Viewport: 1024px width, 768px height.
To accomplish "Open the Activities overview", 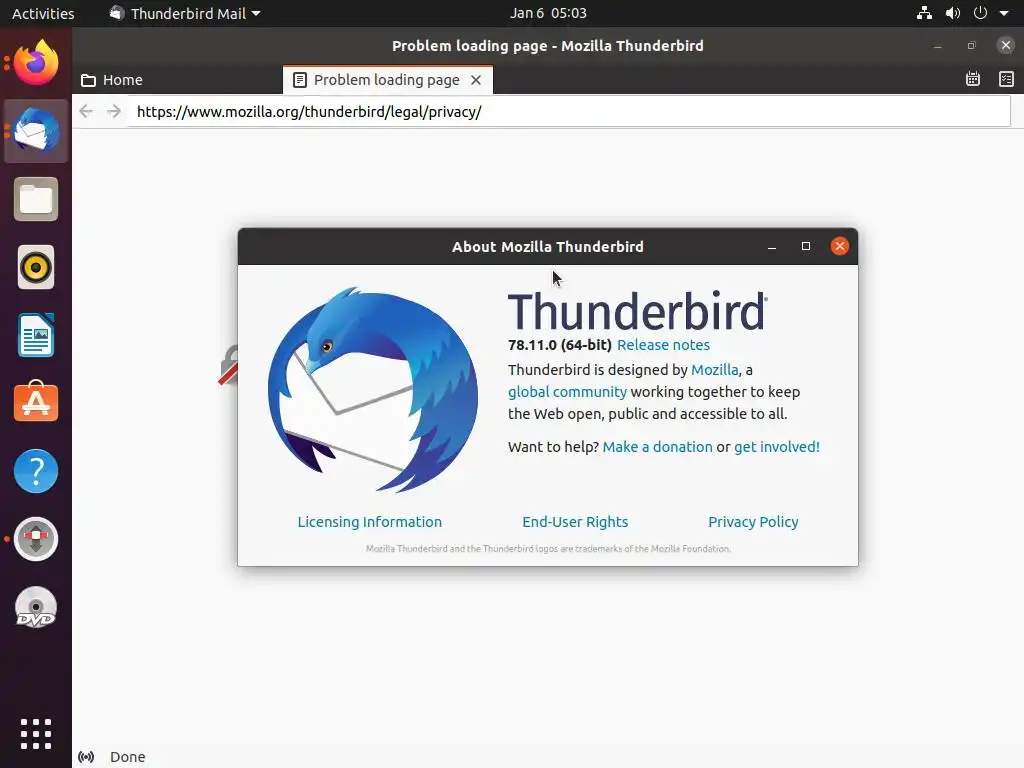I will [x=43, y=13].
